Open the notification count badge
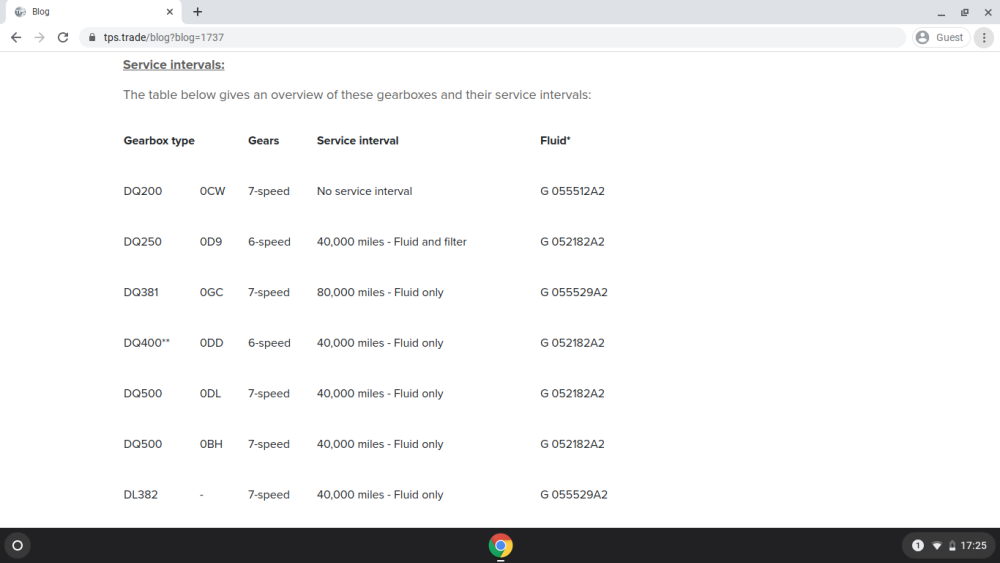 (x=918, y=545)
